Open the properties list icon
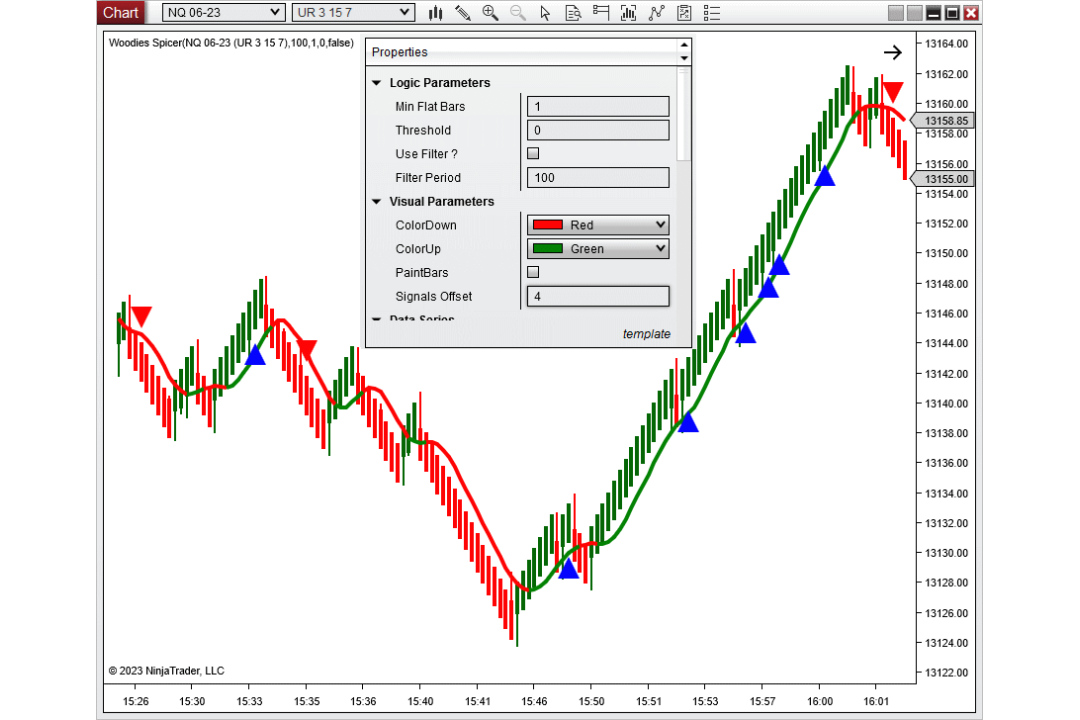Screen dimensions: 1080x720 (x=712, y=13)
